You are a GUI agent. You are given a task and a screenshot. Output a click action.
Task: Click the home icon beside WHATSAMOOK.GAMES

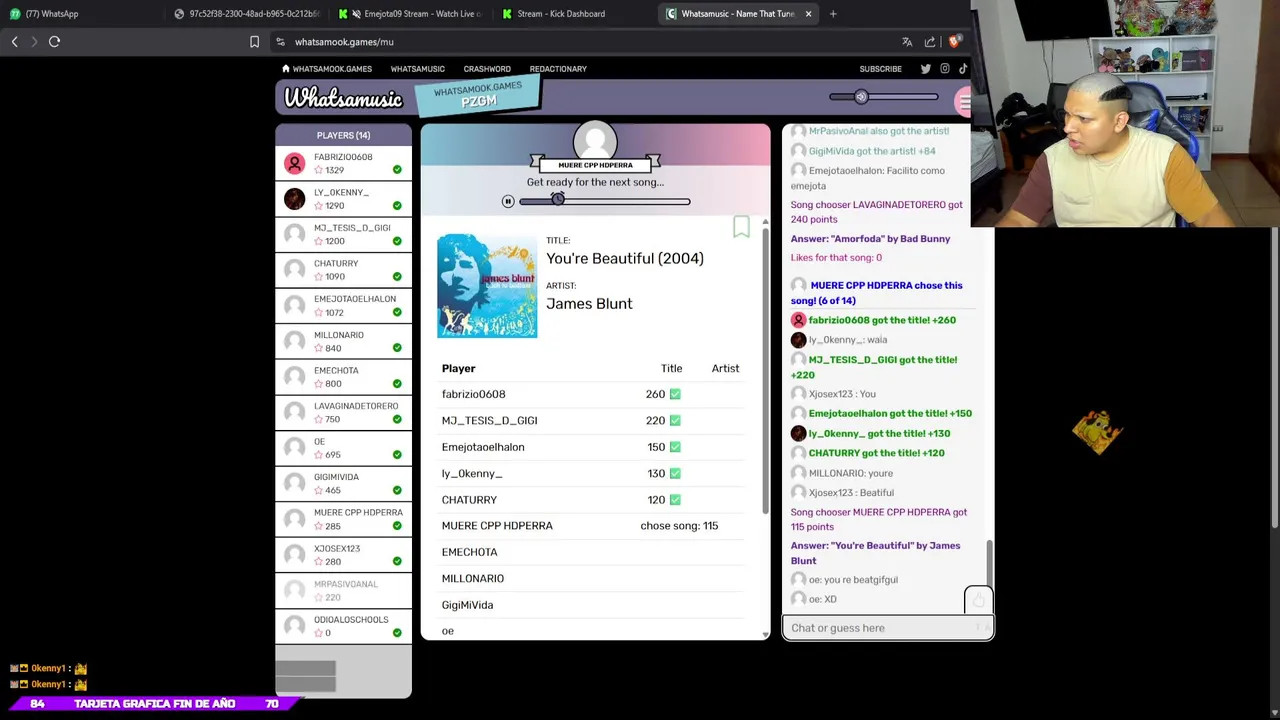pyautogui.click(x=286, y=69)
